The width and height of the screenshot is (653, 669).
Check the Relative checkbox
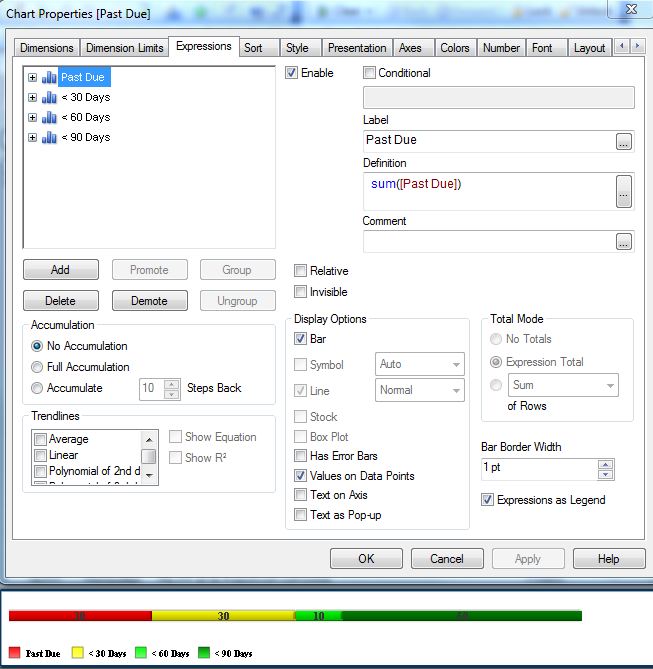point(300,271)
